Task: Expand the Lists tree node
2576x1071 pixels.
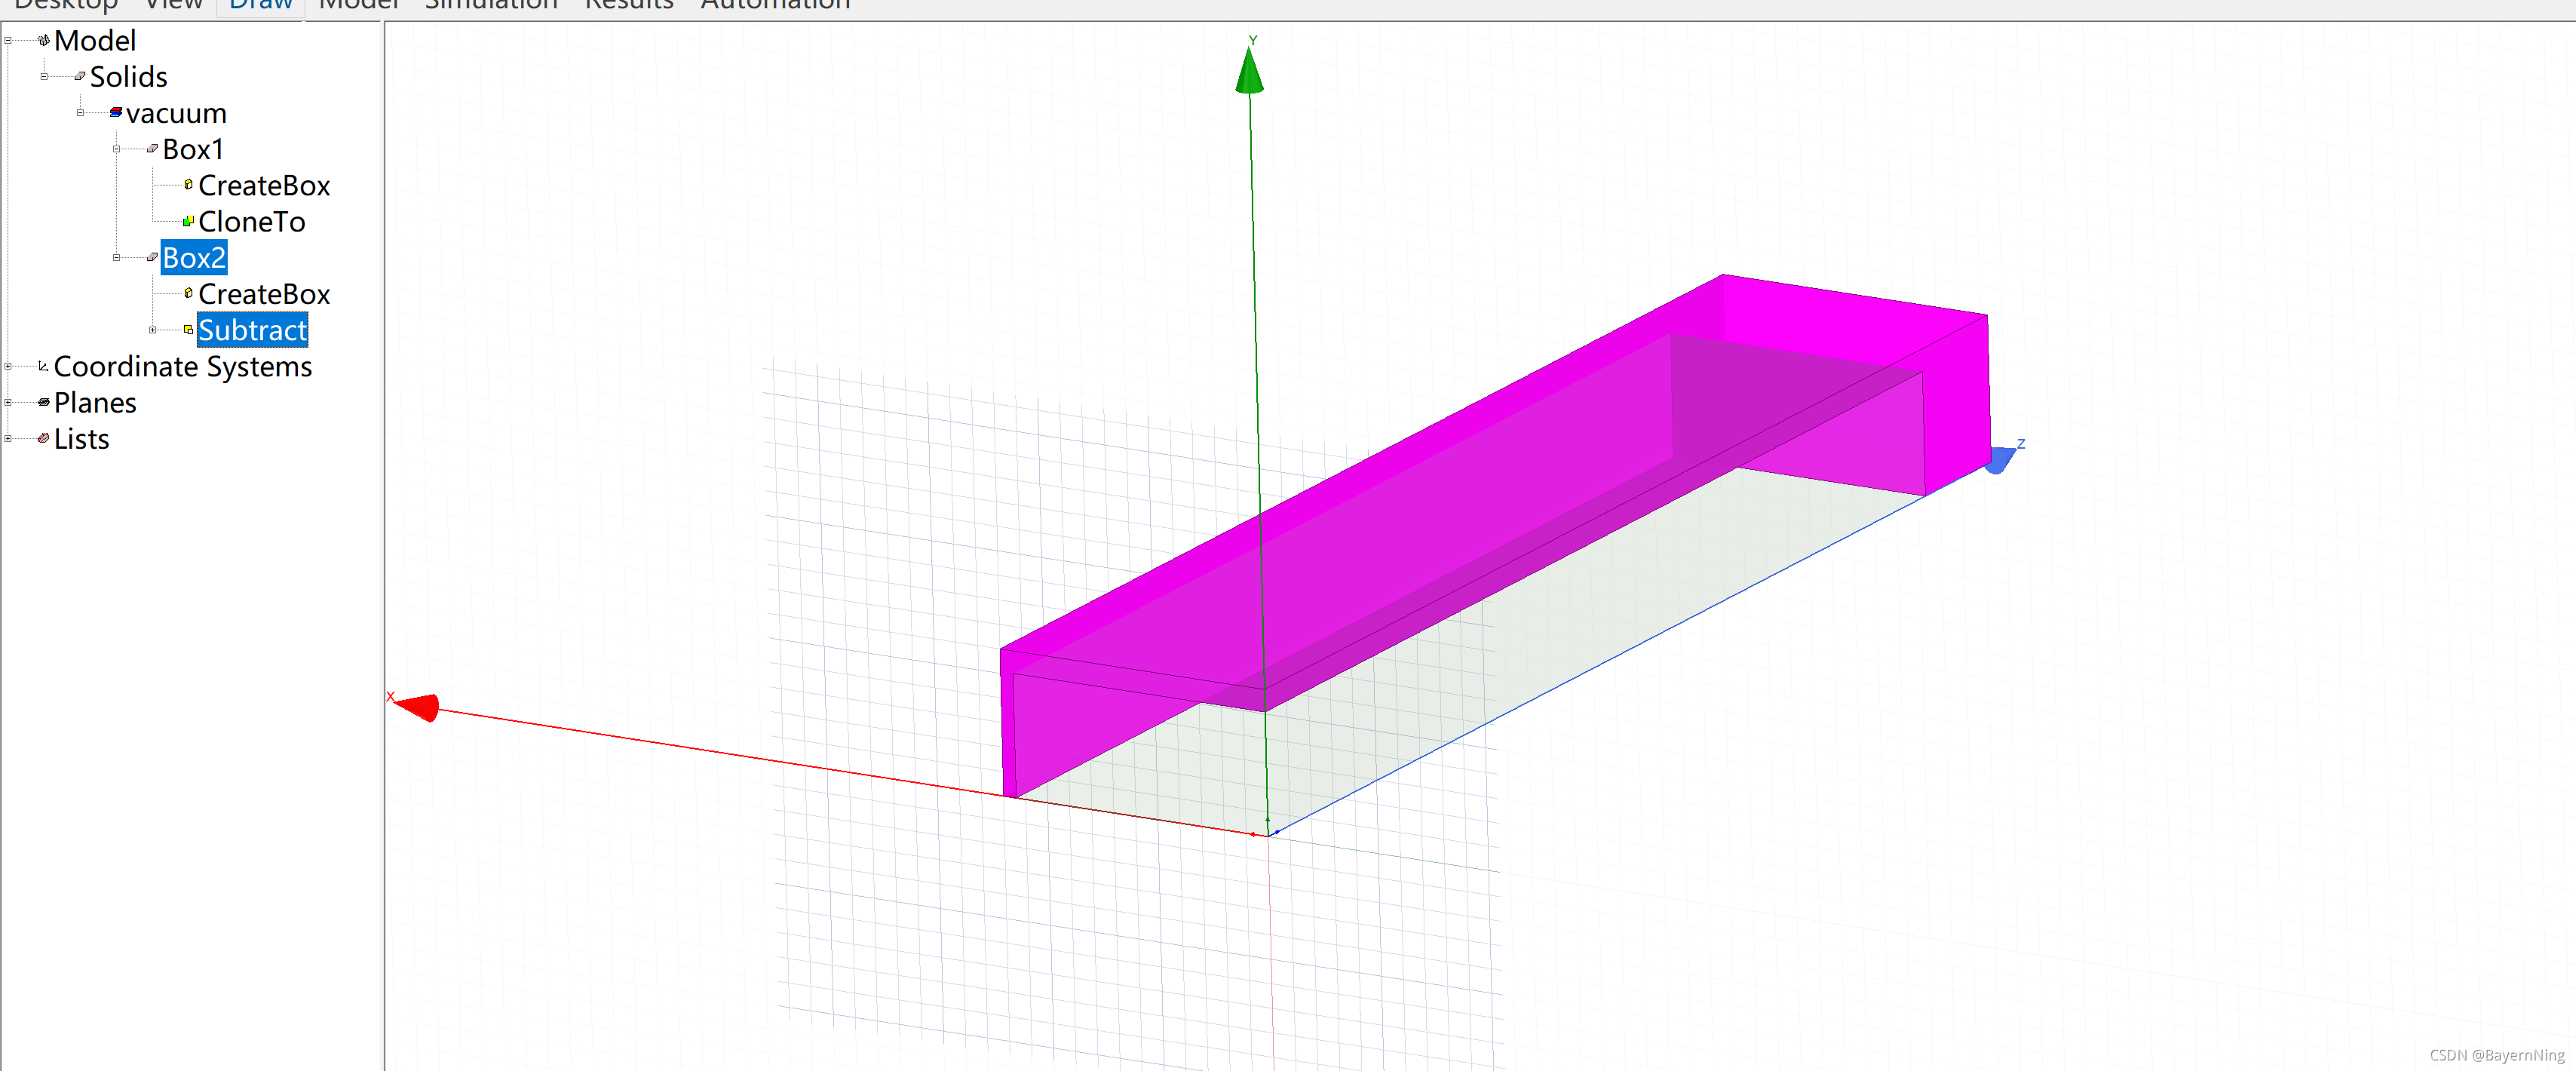Action: point(8,439)
